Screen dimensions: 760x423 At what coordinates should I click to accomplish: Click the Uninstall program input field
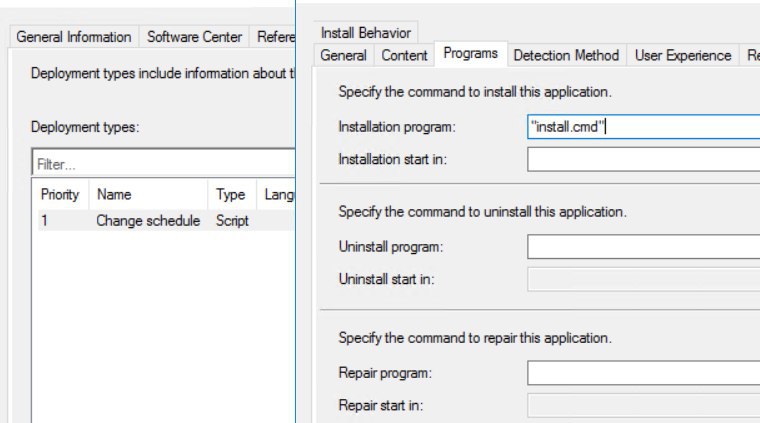point(643,247)
